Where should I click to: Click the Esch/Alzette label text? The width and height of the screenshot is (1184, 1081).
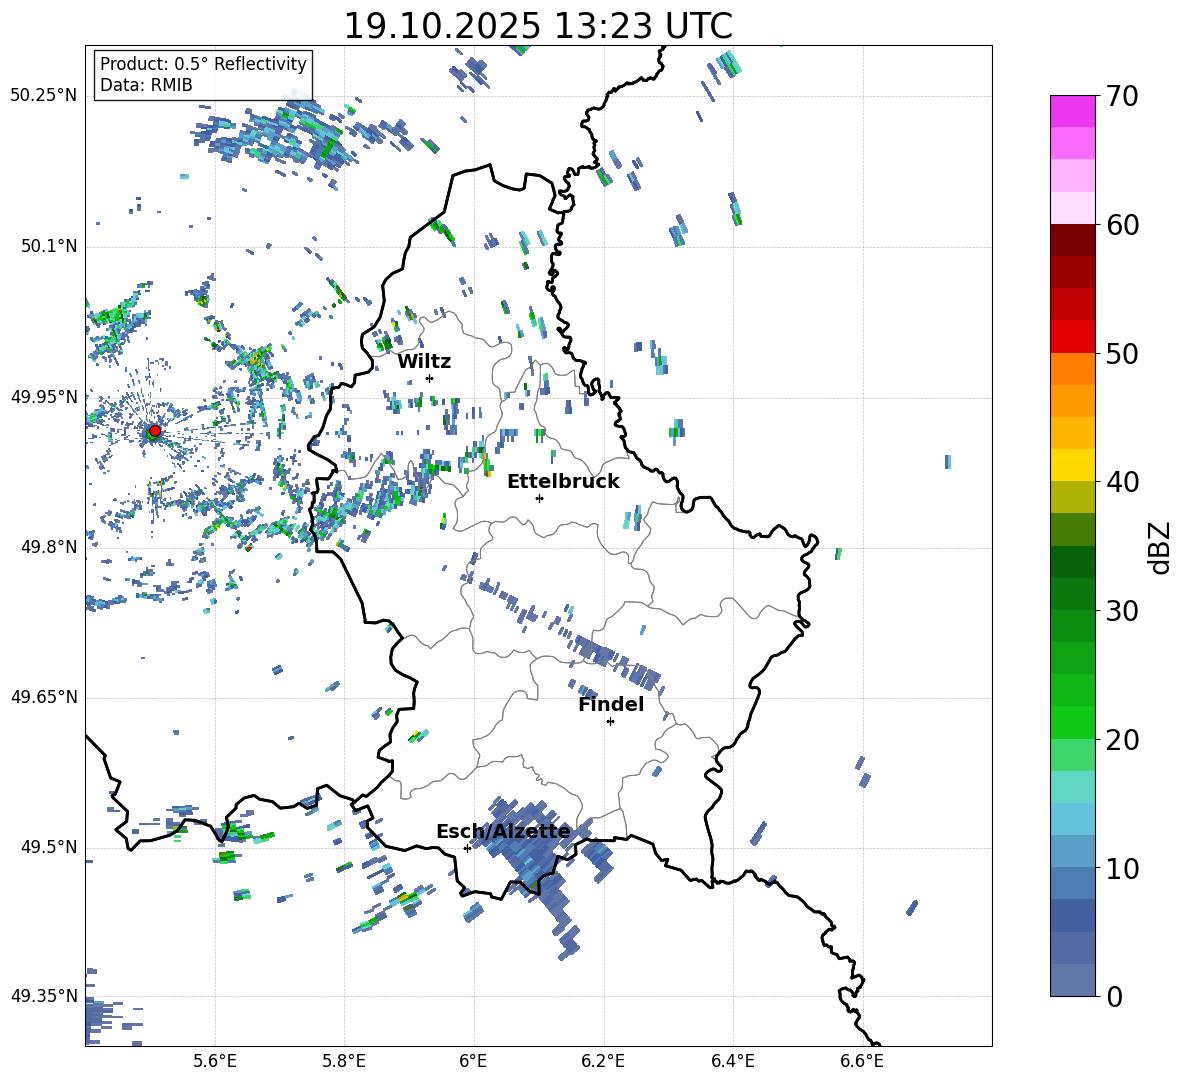[x=503, y=831]
